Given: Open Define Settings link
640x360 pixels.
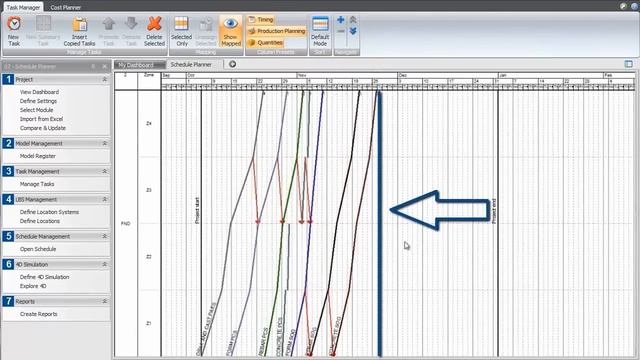Looking at the screenshot, I should tap(38, 101).
